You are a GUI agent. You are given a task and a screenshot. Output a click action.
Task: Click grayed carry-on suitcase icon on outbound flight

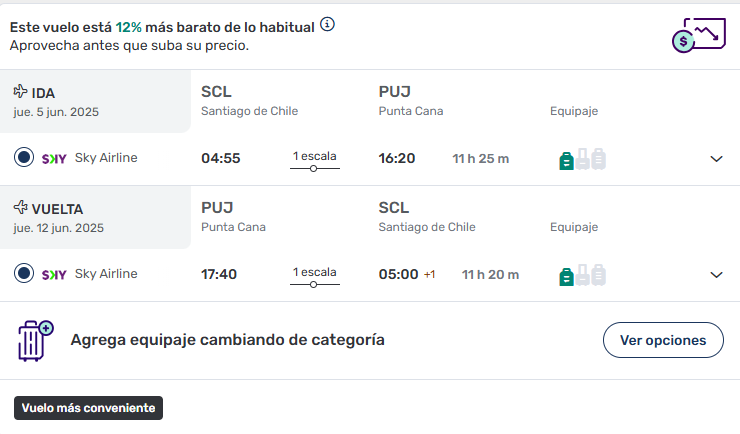coord(582,159)
